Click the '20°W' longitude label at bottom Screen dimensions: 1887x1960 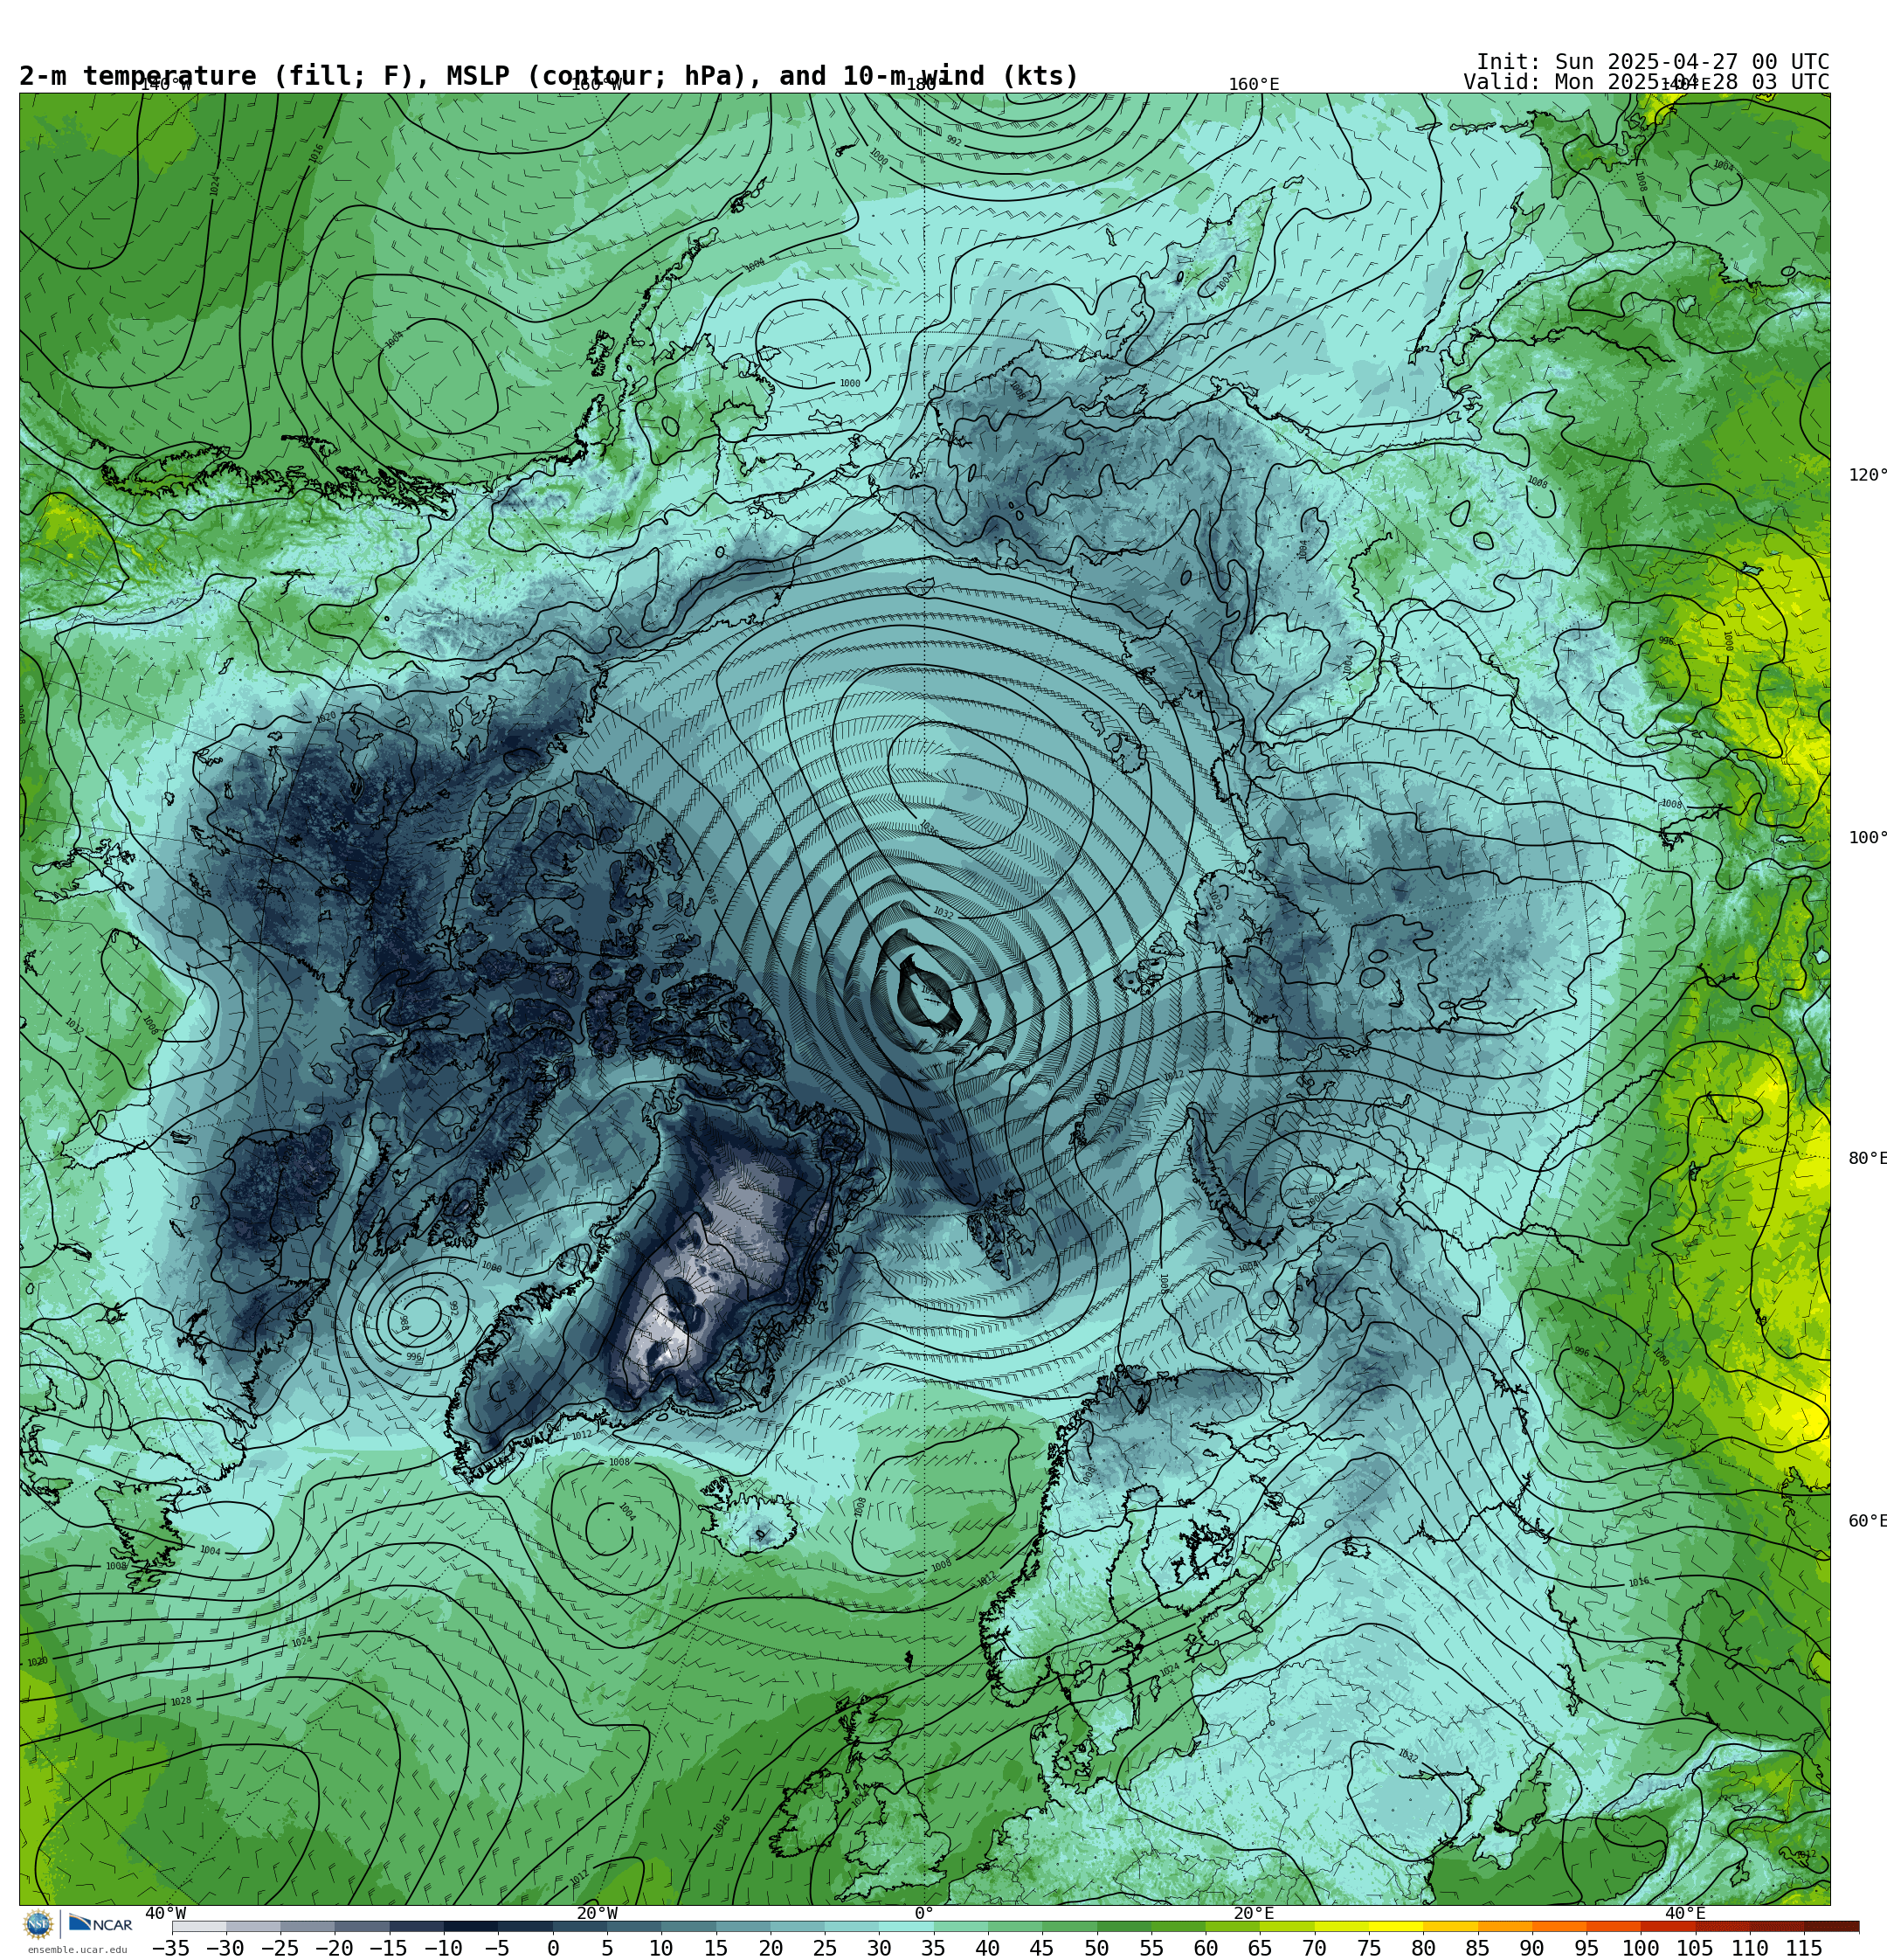pyautogui.click(x=597, y=1913)
